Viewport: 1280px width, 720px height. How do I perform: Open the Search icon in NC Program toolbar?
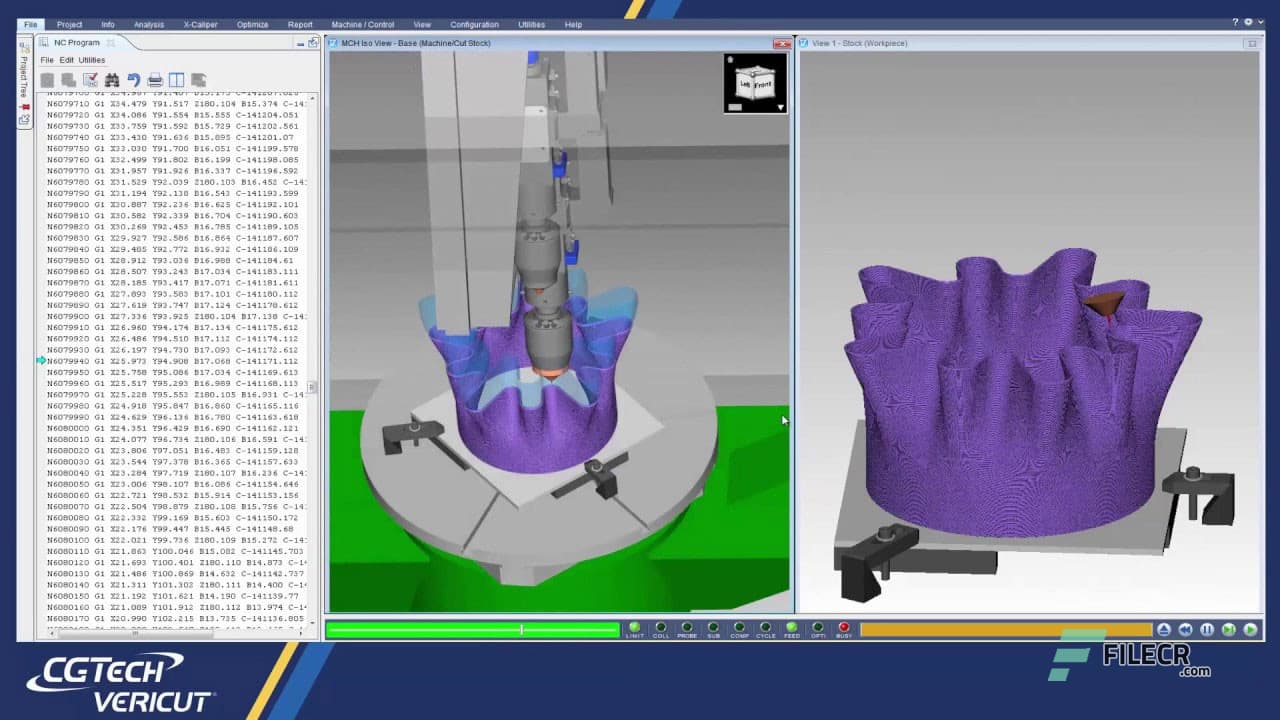coord(113,80)
